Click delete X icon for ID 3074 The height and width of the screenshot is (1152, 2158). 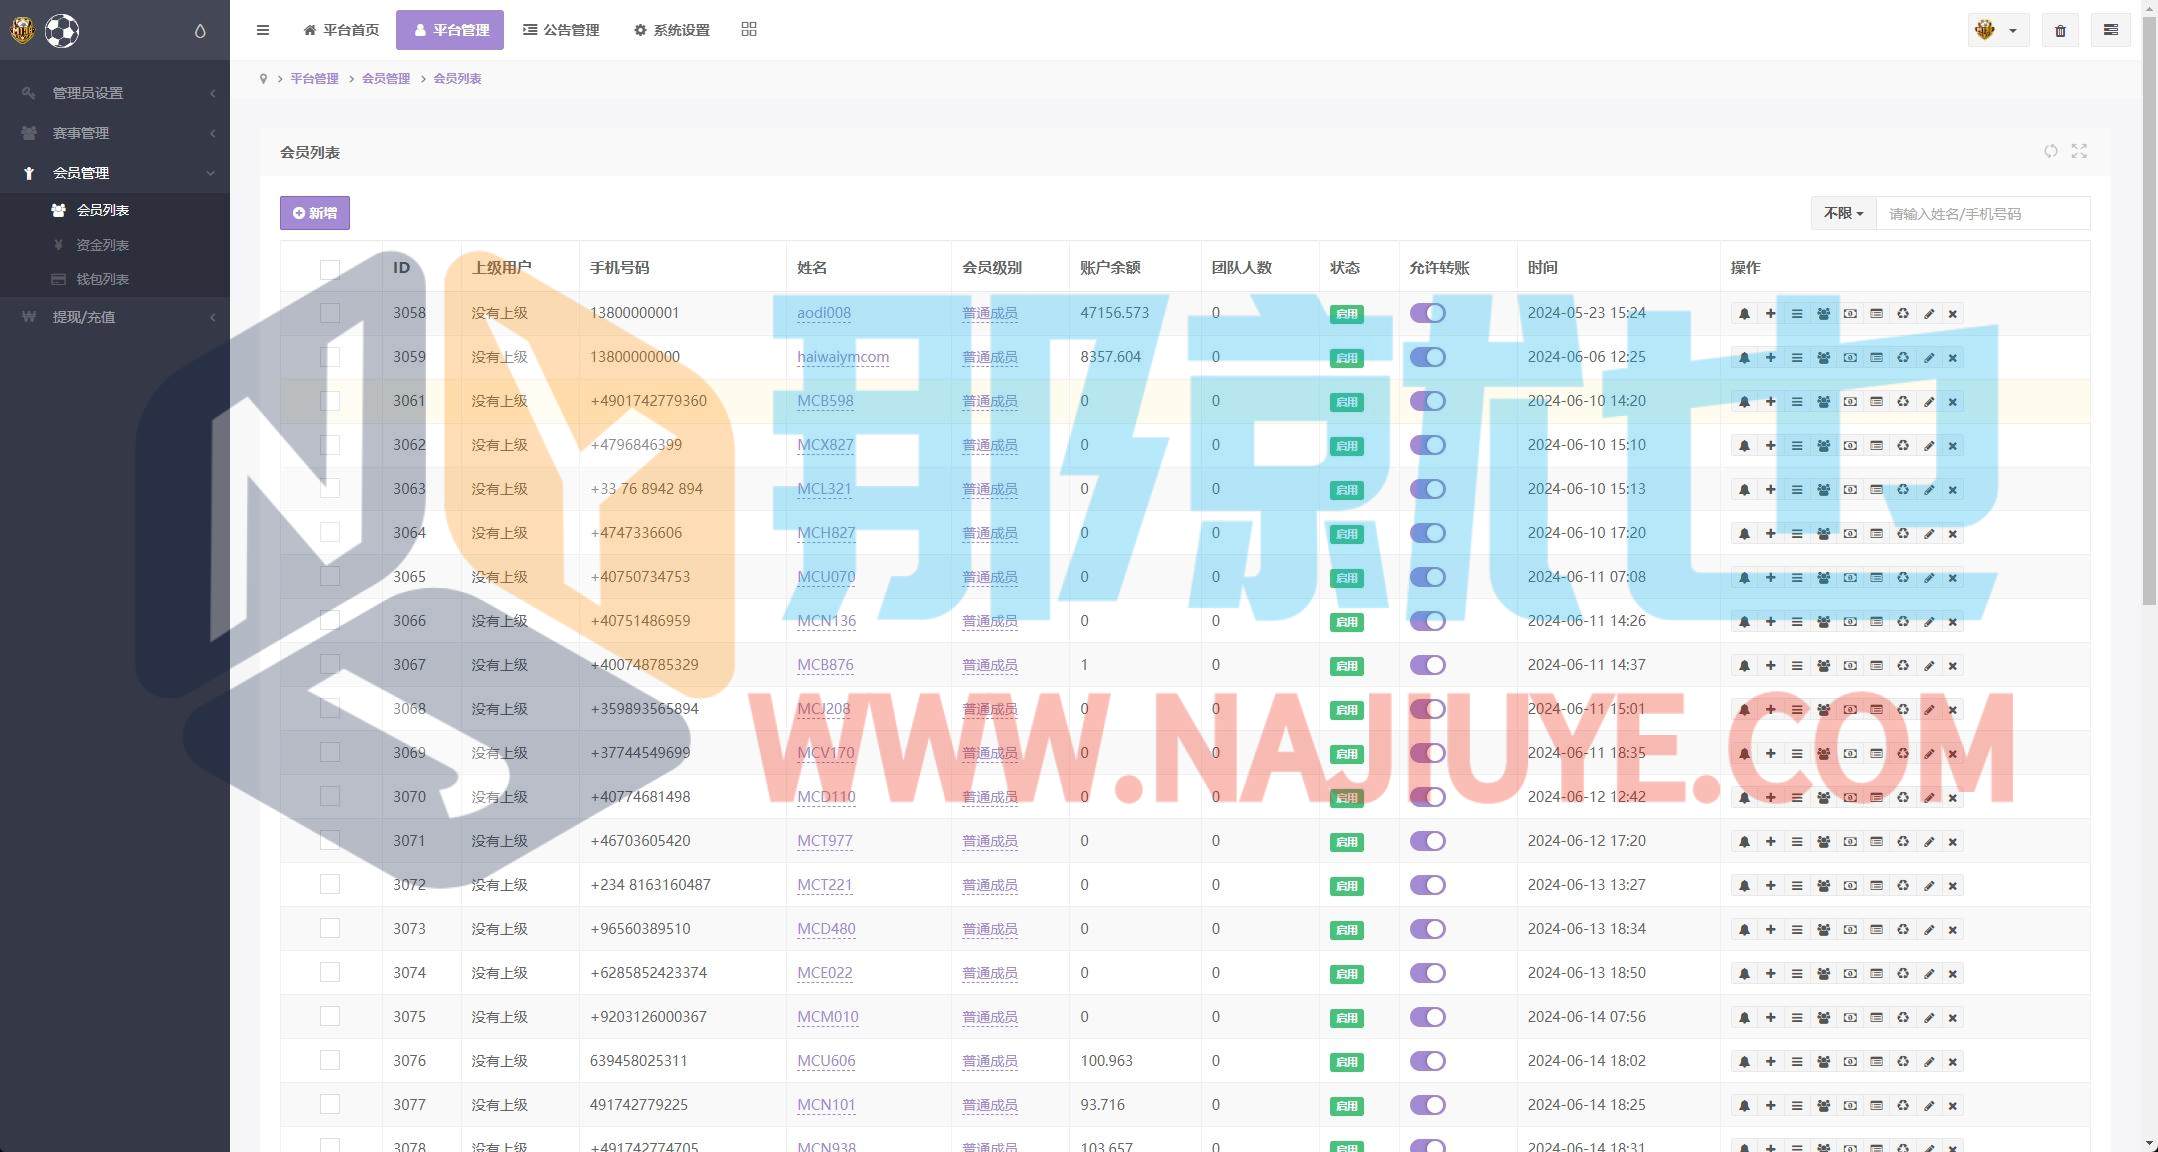click(1952, 974)
